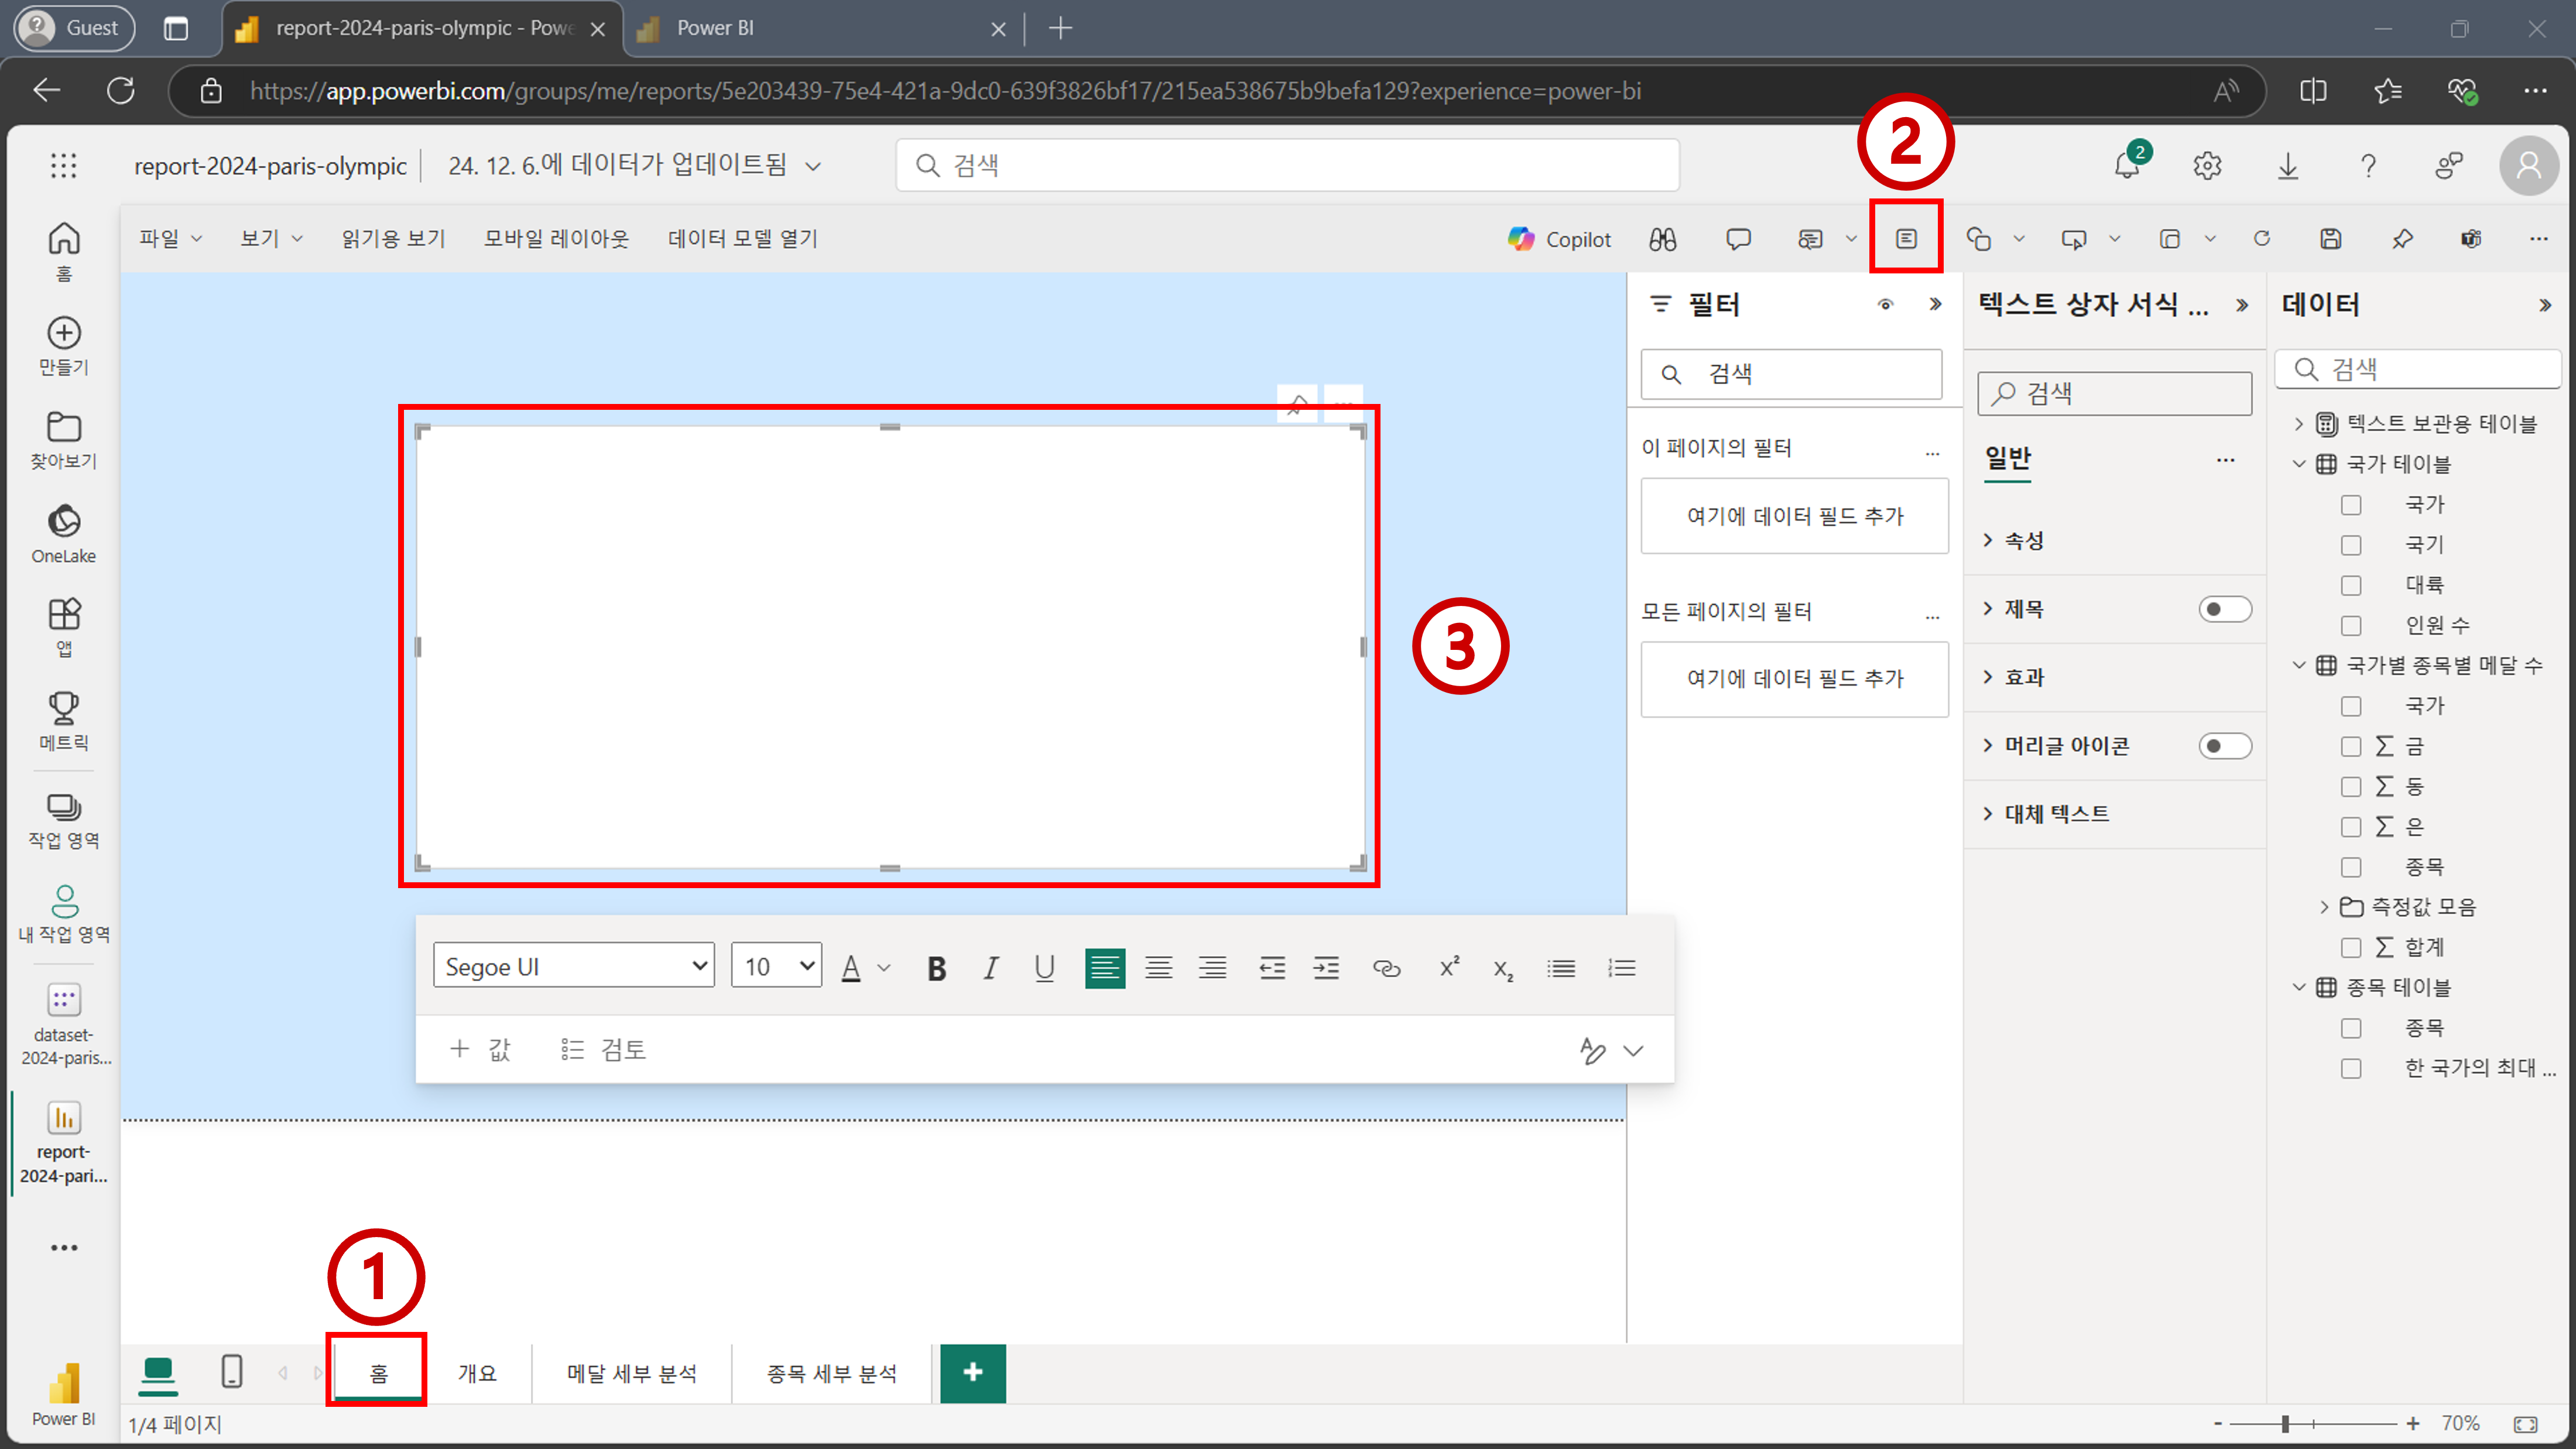The image size is (2576, 1449).
Task: Open the font color picker
Action: [x=864, y=968]
